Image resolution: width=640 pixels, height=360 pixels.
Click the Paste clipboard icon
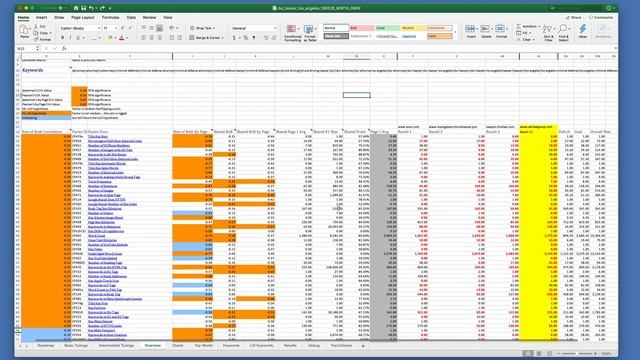point(24,30)
